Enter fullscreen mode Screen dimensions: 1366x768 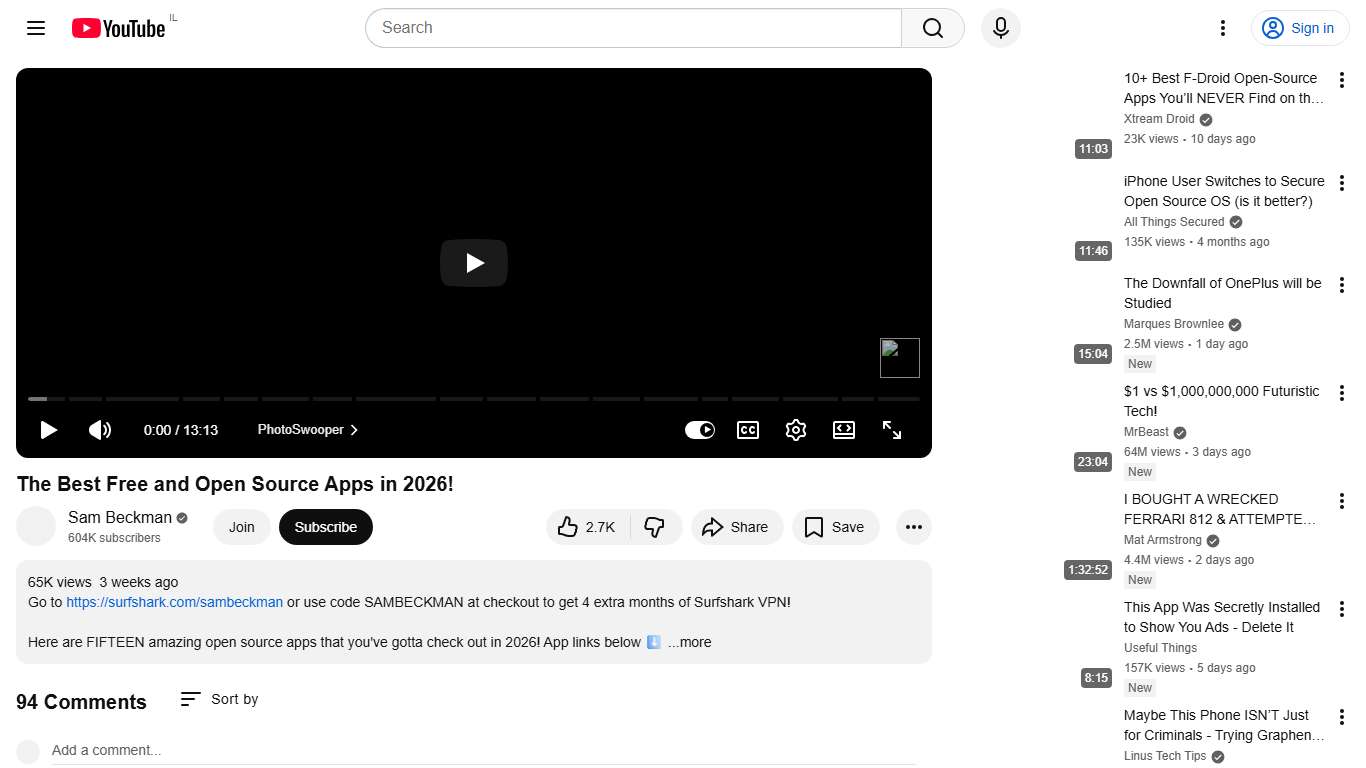pyautogui.click(x=891, y=430)
